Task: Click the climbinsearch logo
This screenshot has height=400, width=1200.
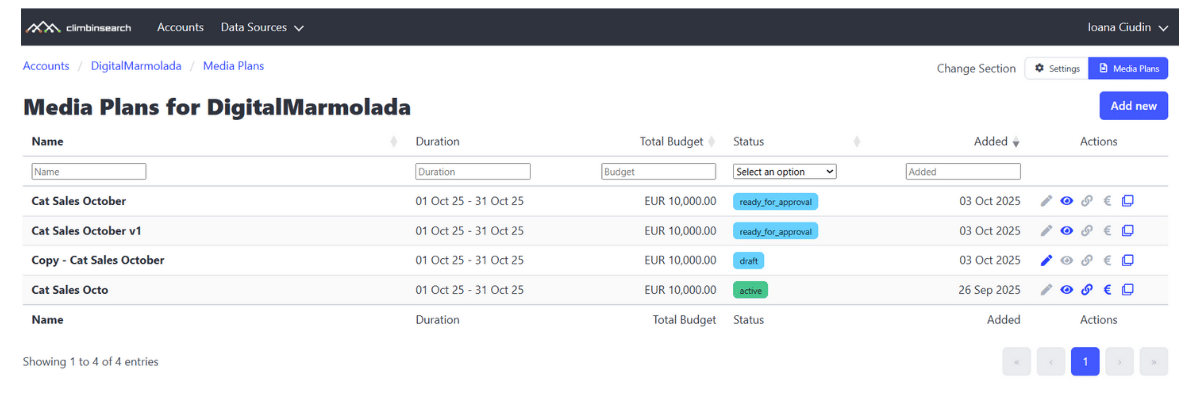Action: point(80,27)
